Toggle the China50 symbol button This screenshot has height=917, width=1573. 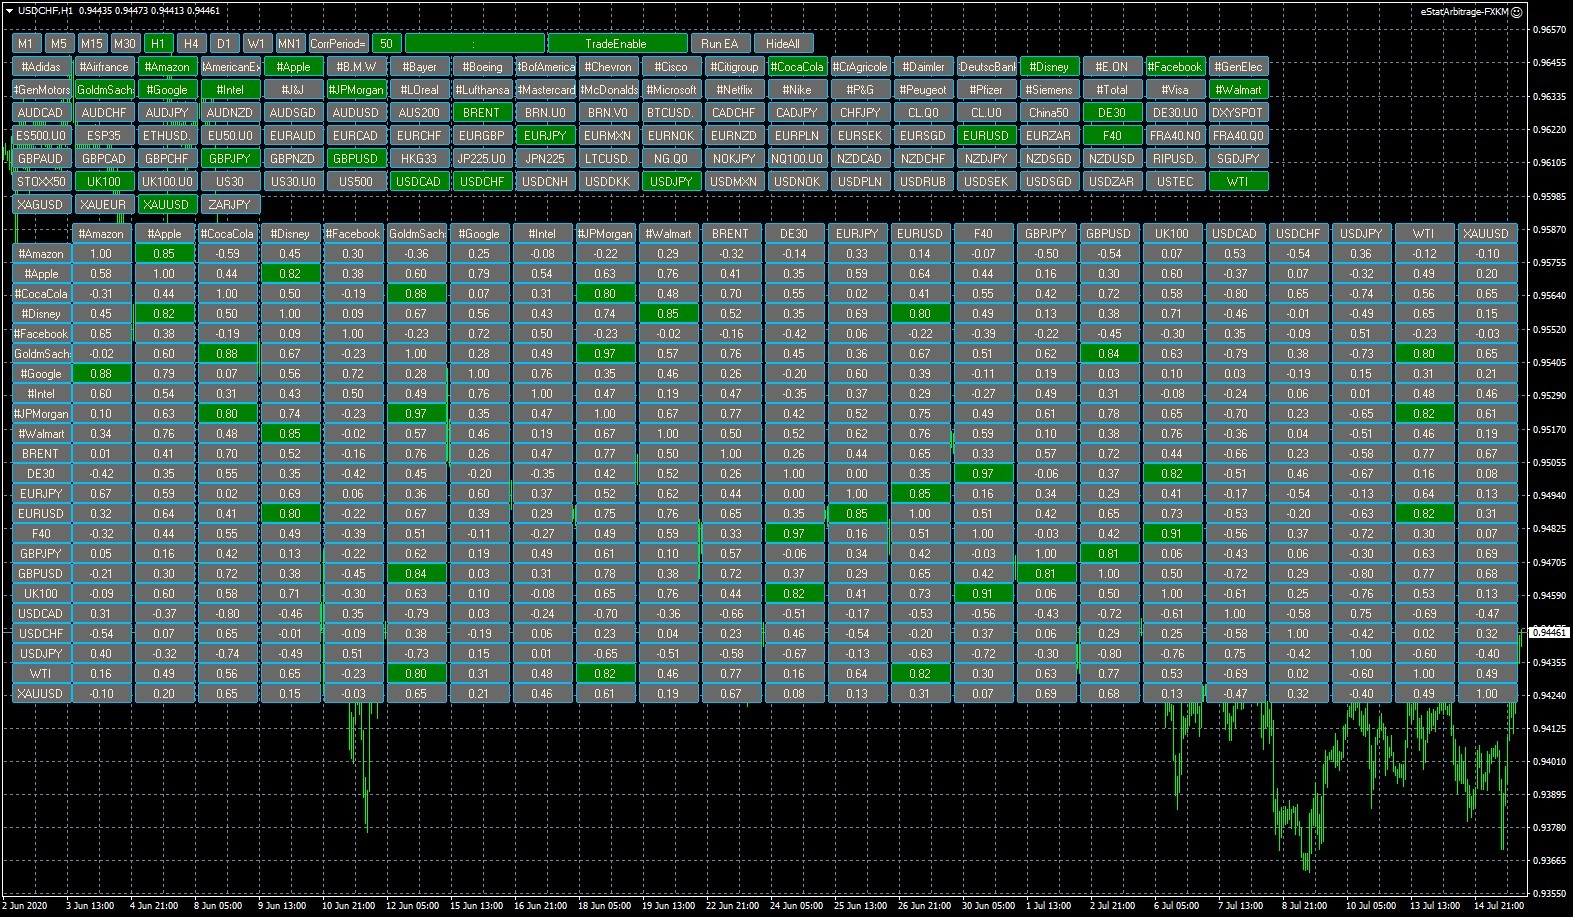coord(1049,113)
